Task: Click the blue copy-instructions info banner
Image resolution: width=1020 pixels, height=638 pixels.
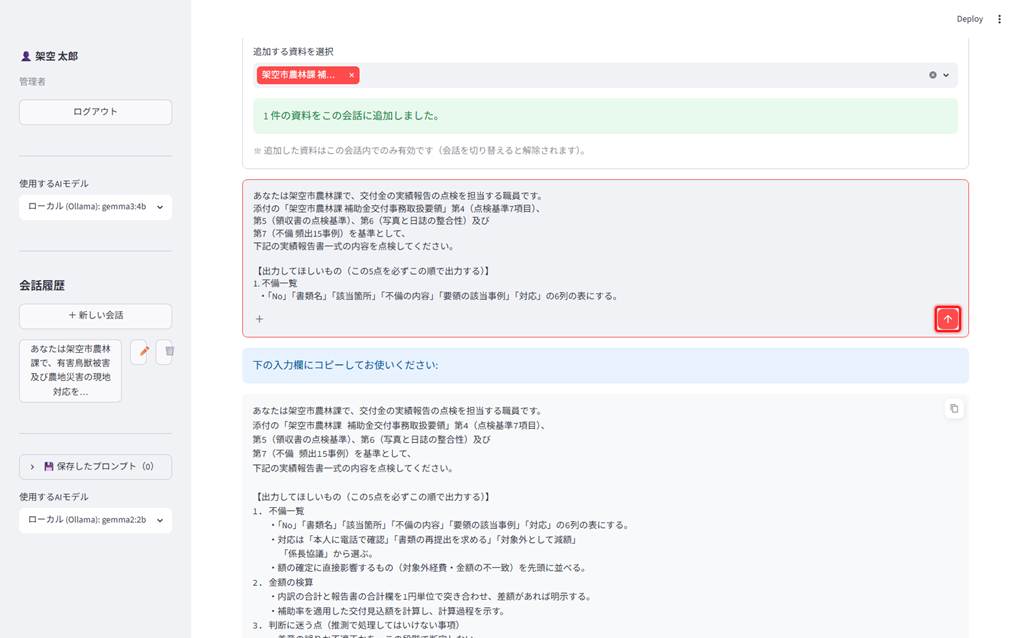Action: 605,365
